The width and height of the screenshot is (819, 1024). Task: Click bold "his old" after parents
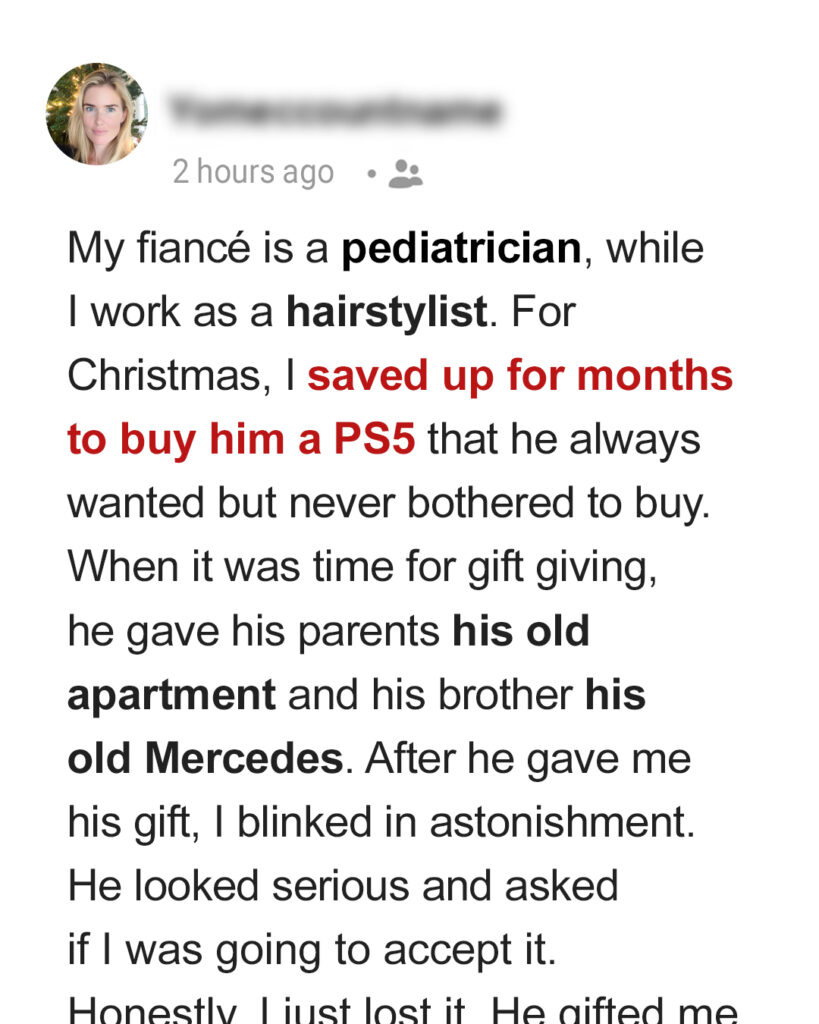521,631
